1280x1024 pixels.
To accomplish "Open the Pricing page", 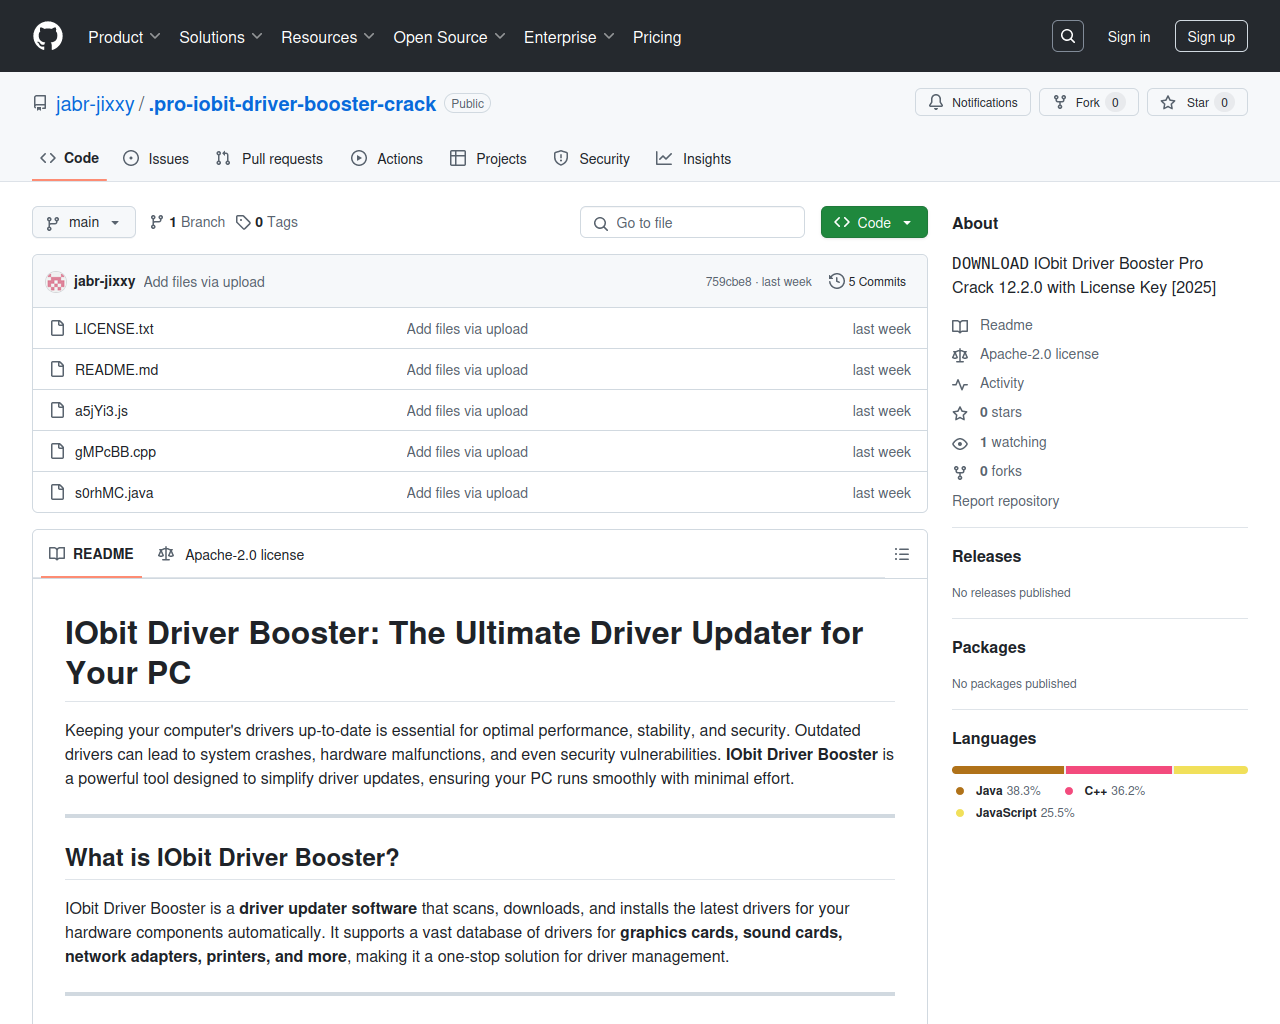I will 657,37.
